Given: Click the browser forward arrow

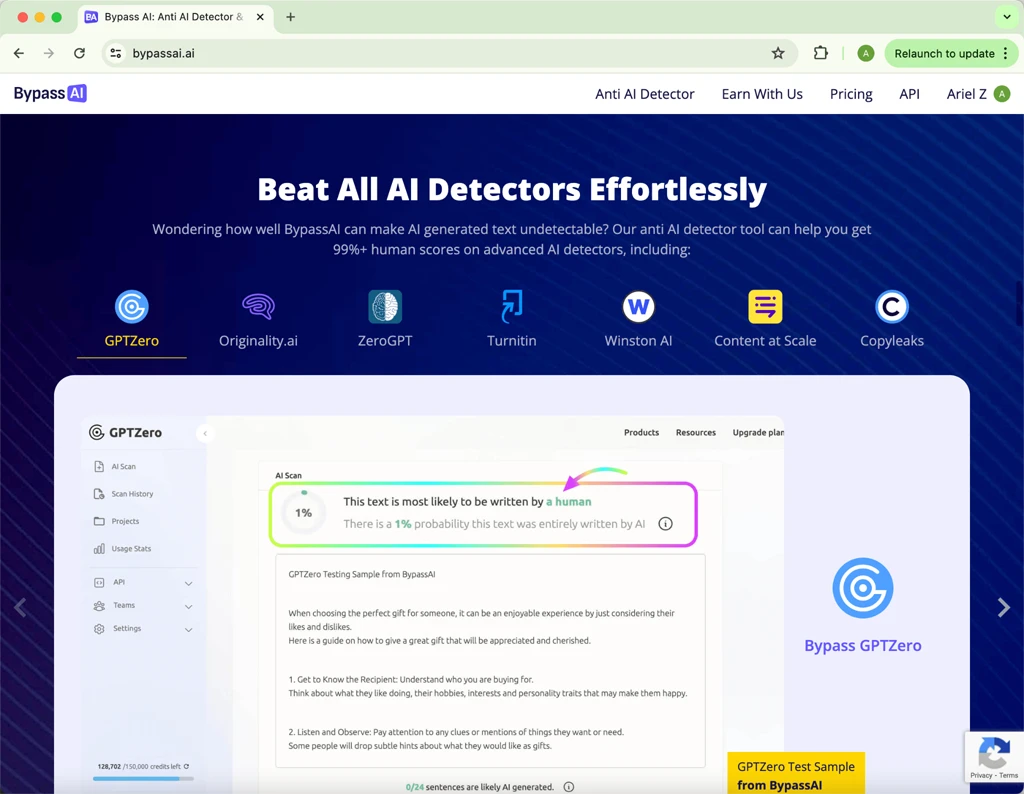Looking at the screenshot, I should (49, 54).
